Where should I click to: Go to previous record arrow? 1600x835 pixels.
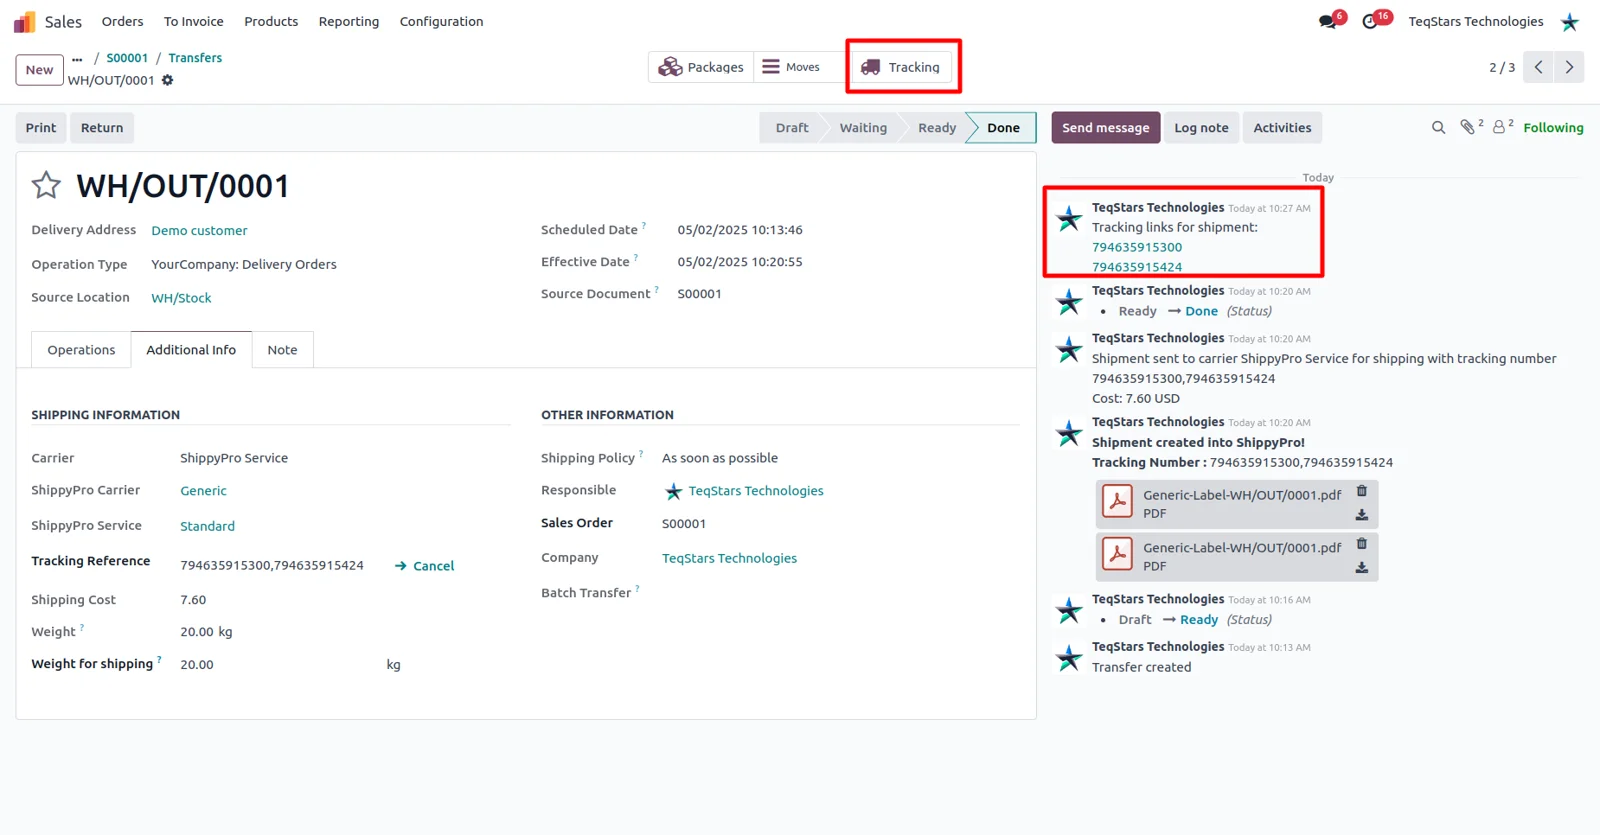click(x=1539, y=67)
